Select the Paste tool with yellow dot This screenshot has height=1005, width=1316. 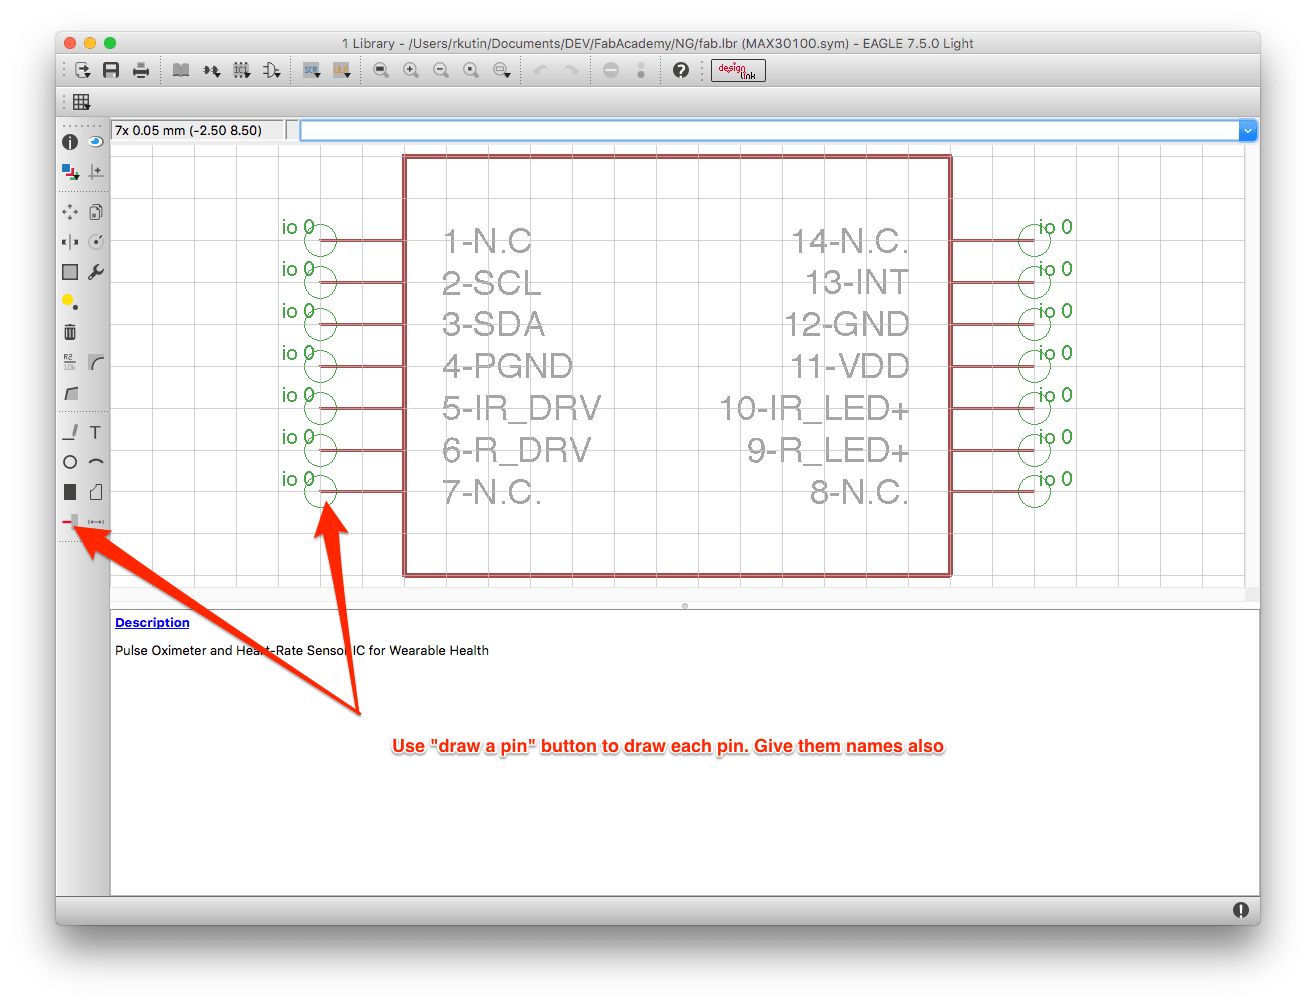[70, 302]
